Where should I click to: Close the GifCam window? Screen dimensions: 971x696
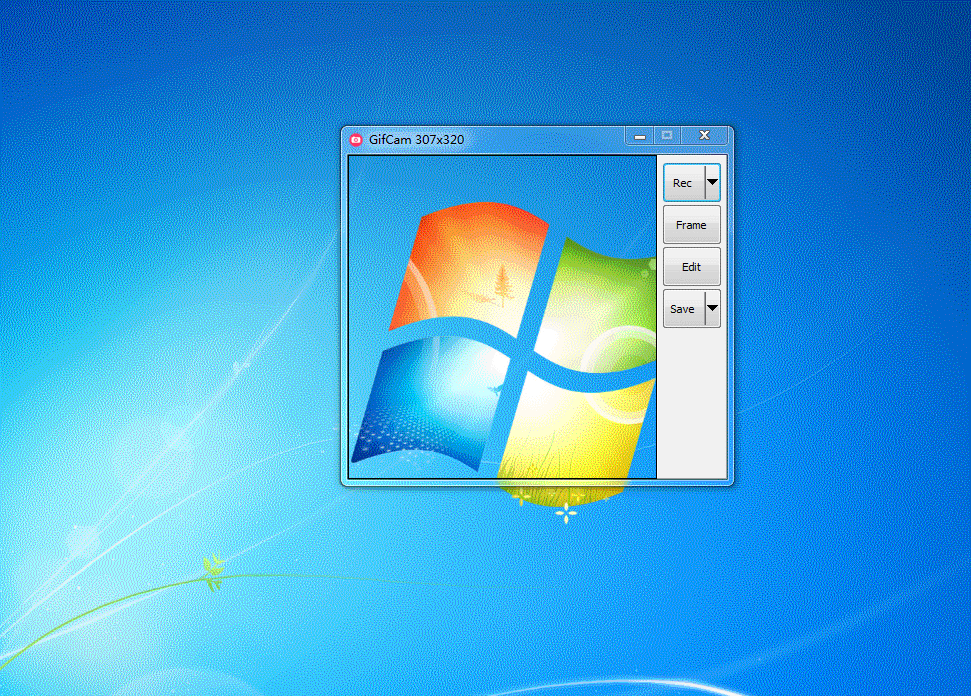[704, 136]
